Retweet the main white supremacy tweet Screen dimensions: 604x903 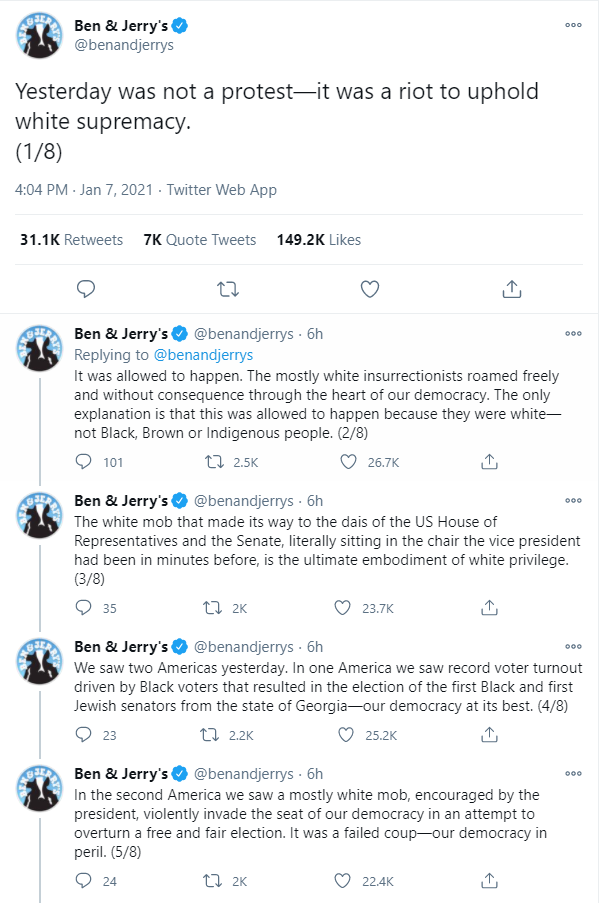click(x=227, y=289)
